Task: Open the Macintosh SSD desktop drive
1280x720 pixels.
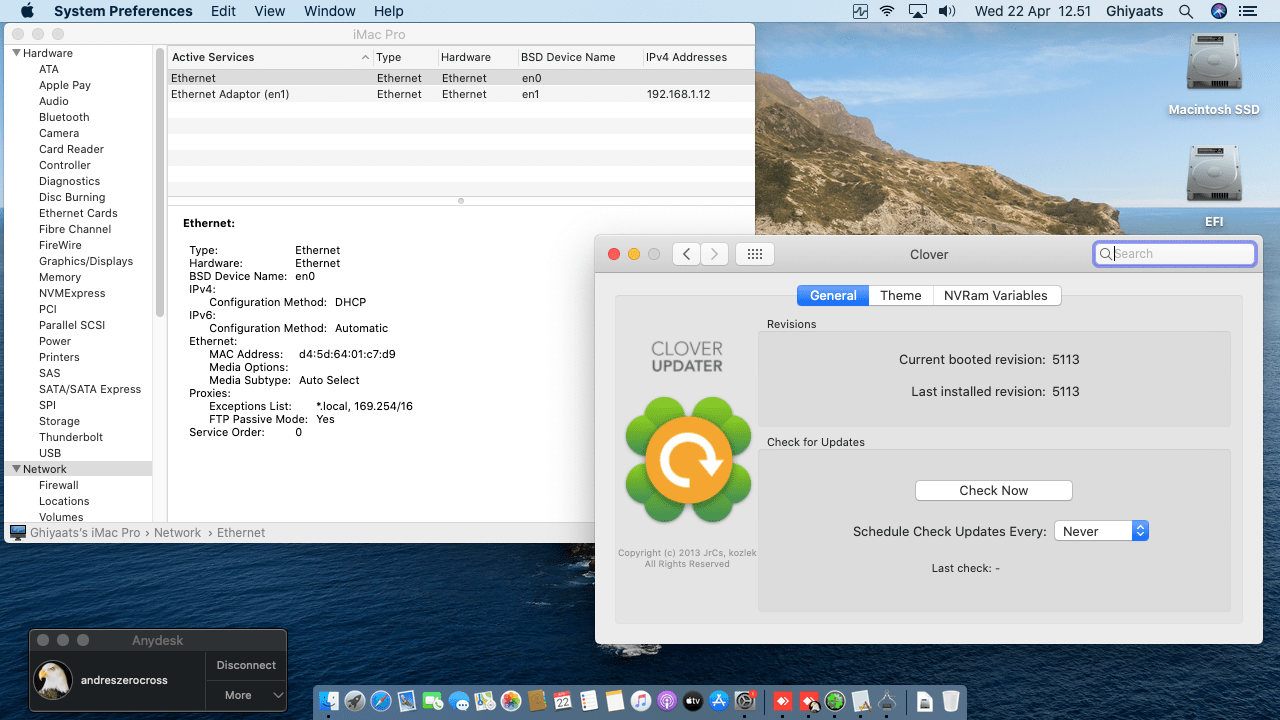Action: [x=1214, y=76]
